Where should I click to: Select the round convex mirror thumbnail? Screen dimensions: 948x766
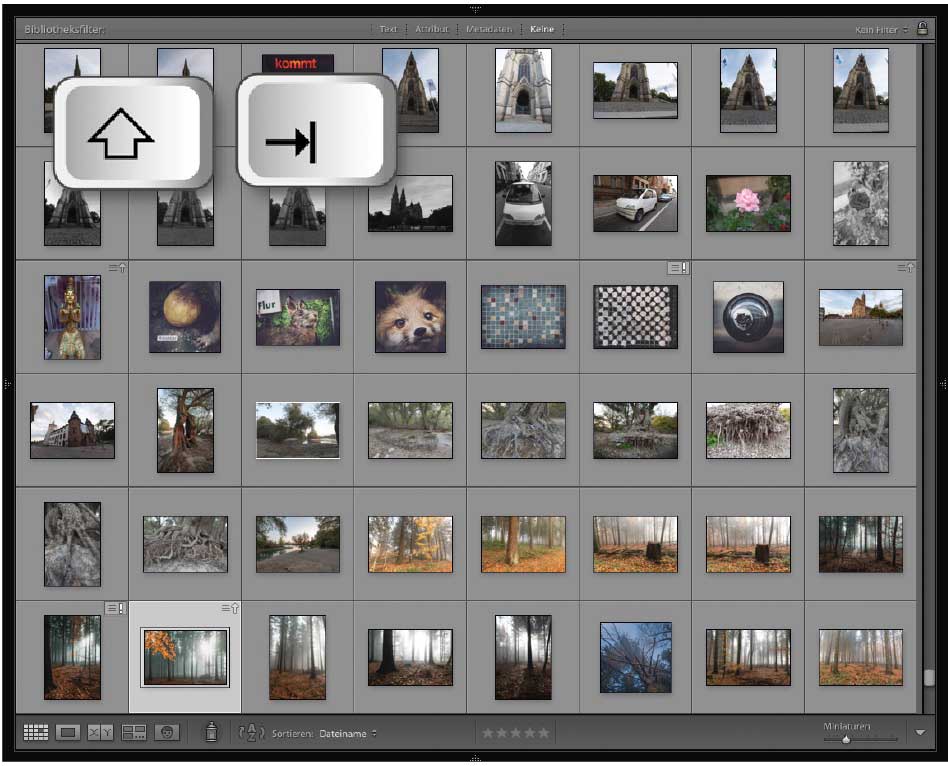tap(748, 317)
